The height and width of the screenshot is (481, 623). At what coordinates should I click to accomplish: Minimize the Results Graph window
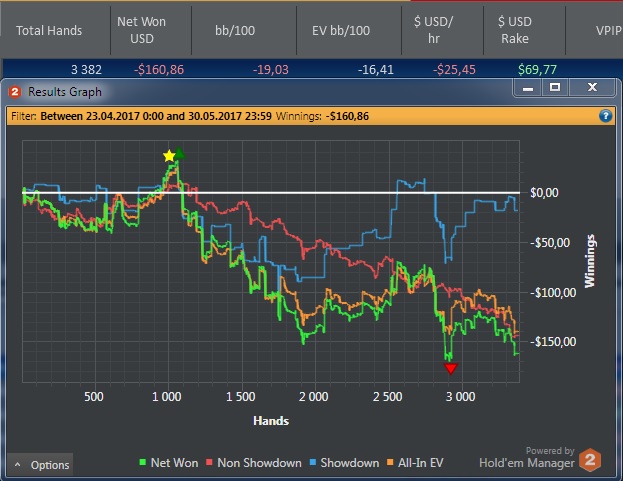point(528,87)
